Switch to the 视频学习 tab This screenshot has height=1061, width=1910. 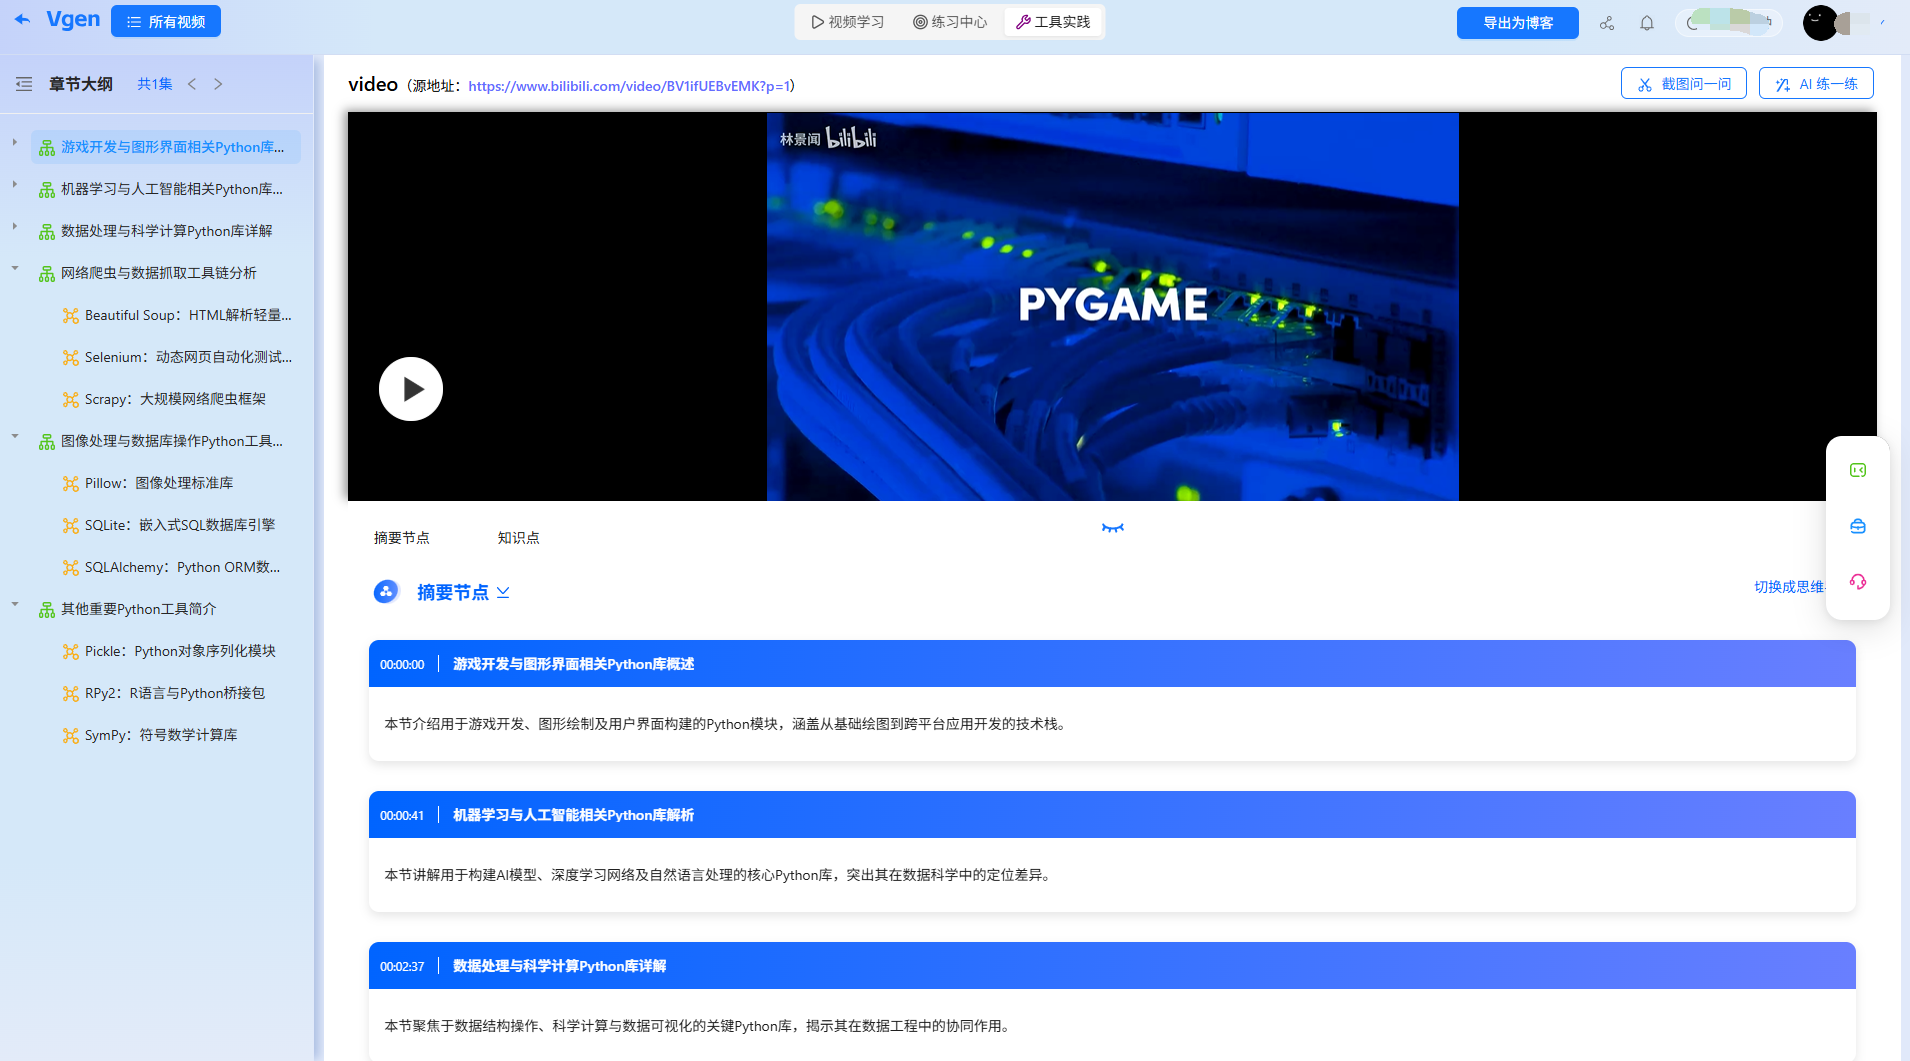tap(848, 21)
